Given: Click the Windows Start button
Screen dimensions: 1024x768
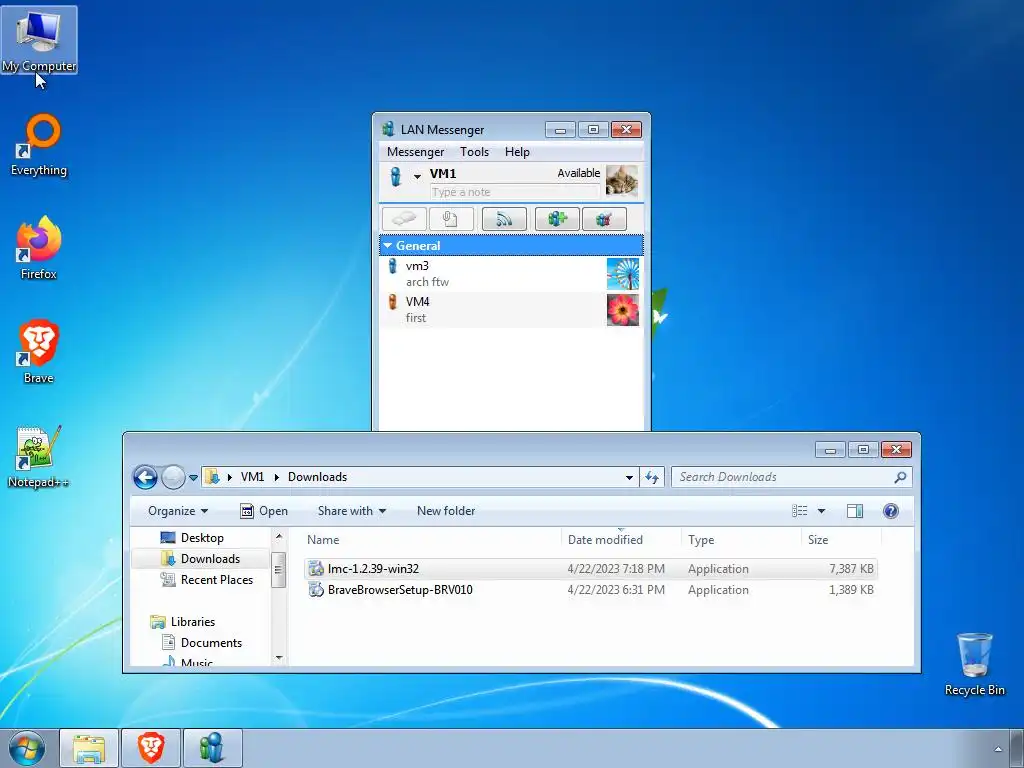Looking at the screenshot, I should point(26,748).
